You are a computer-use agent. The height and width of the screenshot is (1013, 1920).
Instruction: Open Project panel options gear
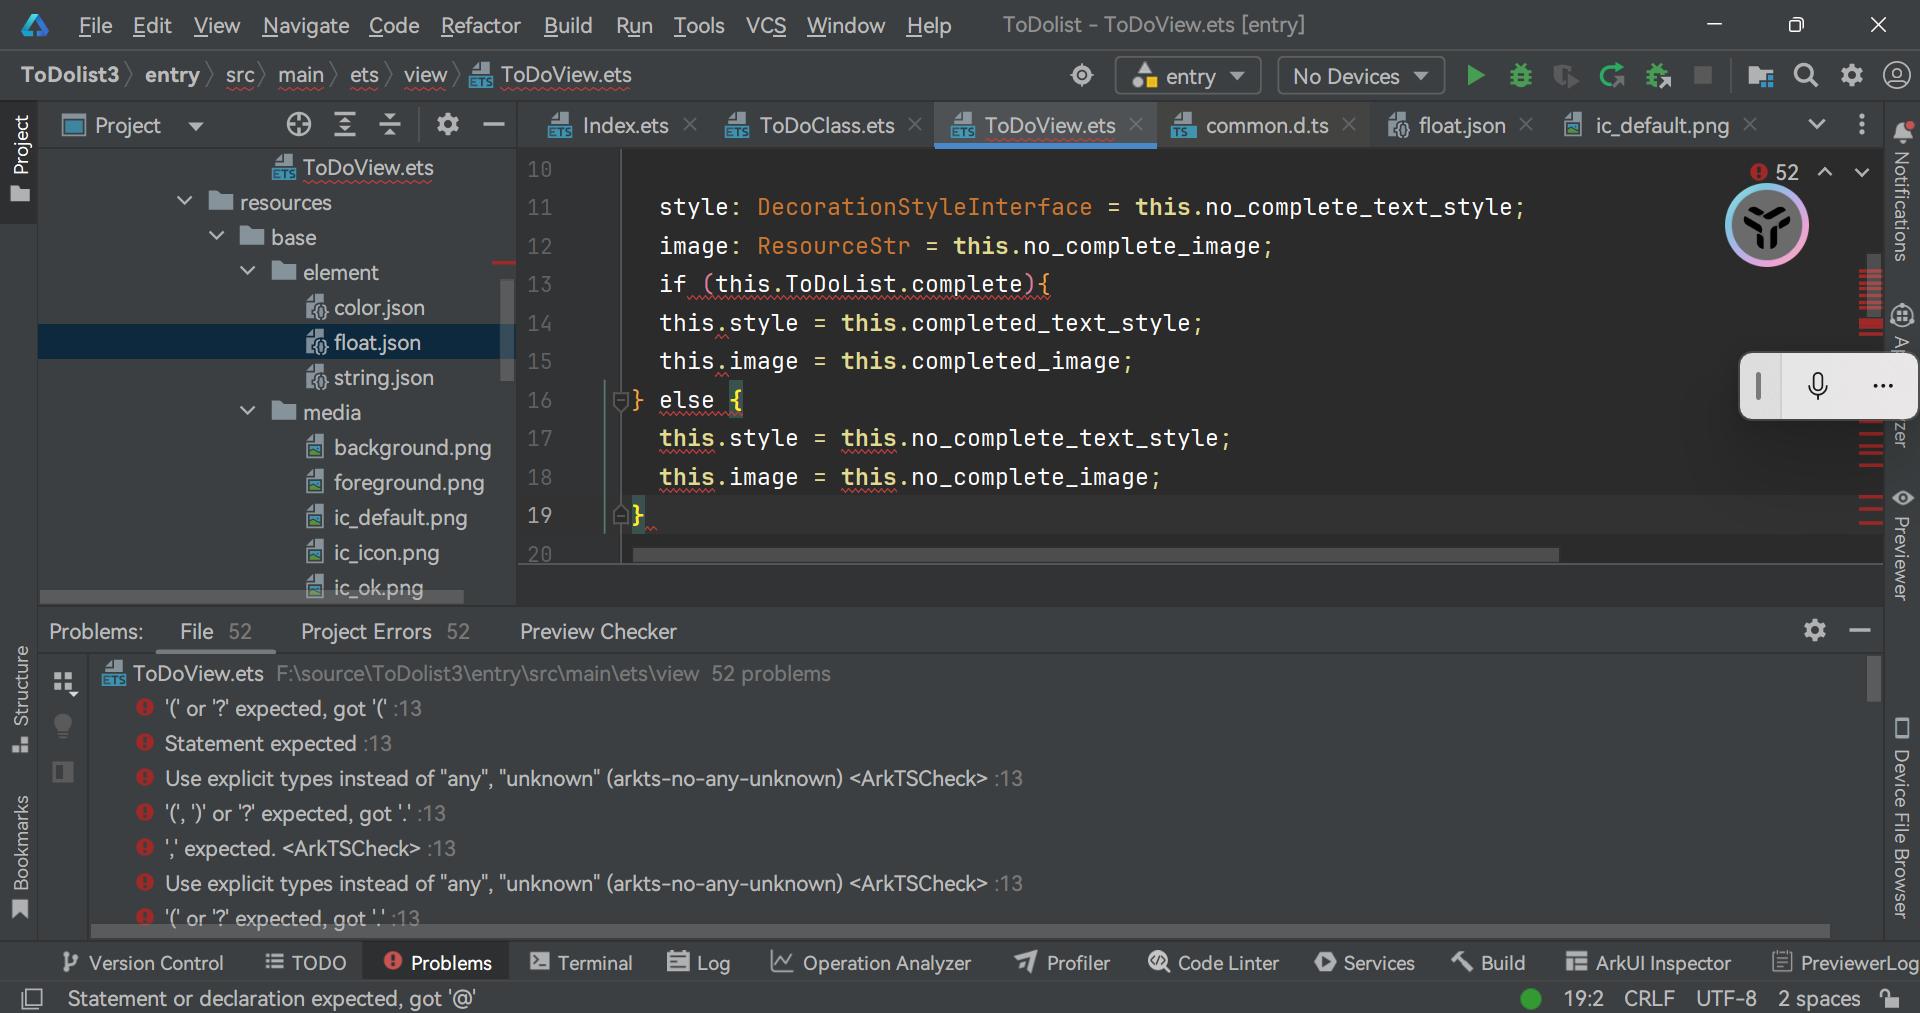(447, 125)
